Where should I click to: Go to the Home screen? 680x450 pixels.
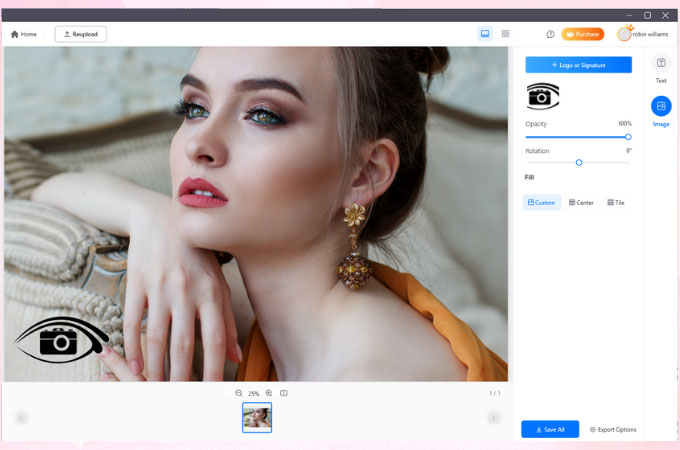[x=24, y=34]
